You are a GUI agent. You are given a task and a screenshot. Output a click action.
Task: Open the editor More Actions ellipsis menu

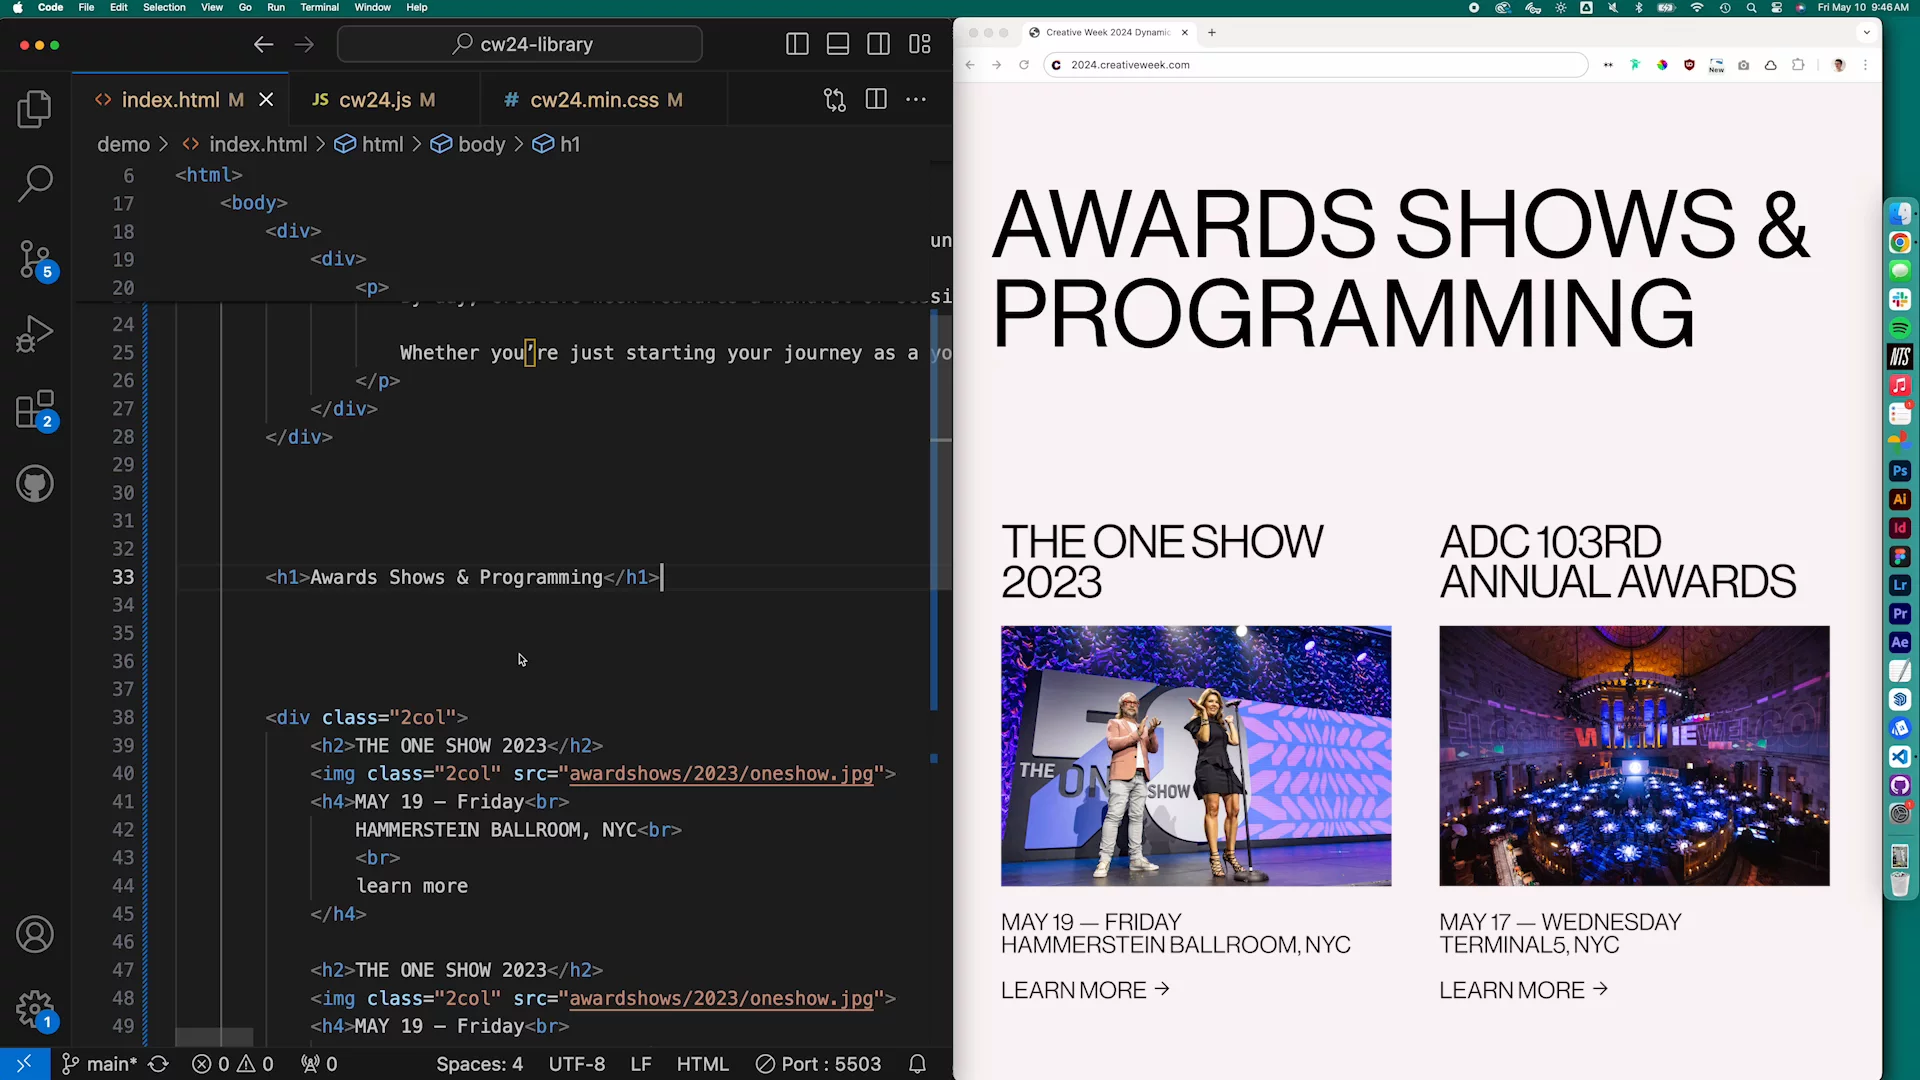point(916,99)
